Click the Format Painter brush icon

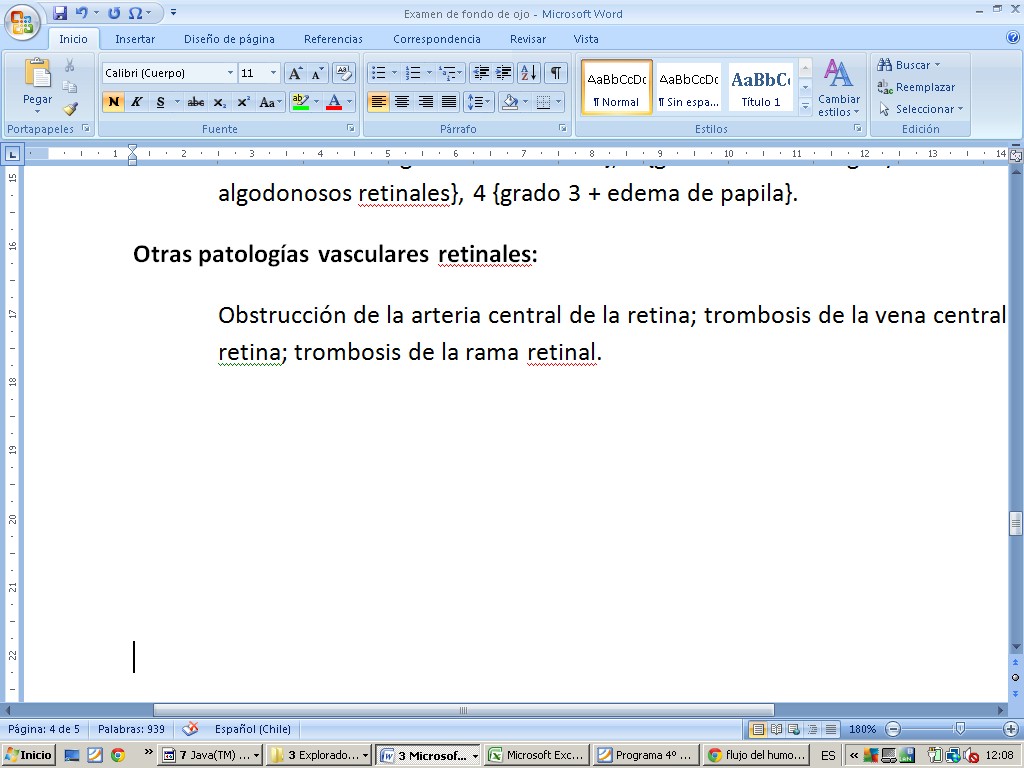pyautogui.click(x=70, y=109)
